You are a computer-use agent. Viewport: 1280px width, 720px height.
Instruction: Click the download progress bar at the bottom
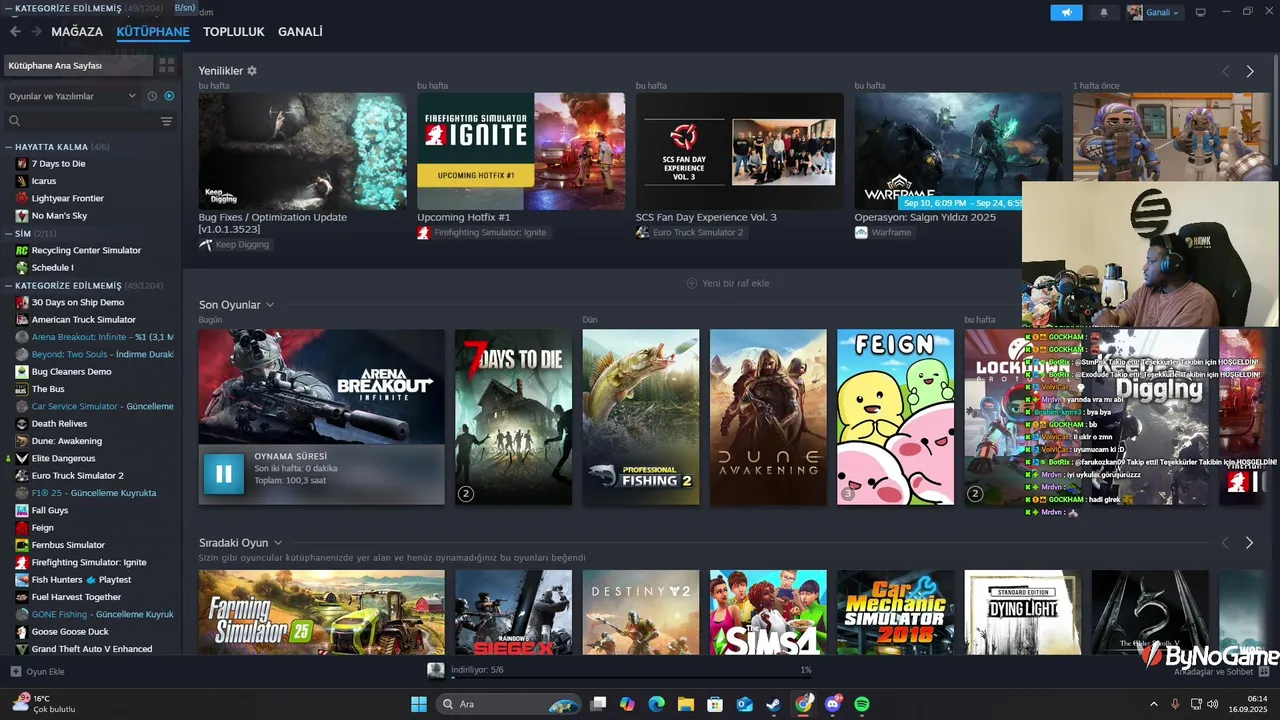[631, 677]
